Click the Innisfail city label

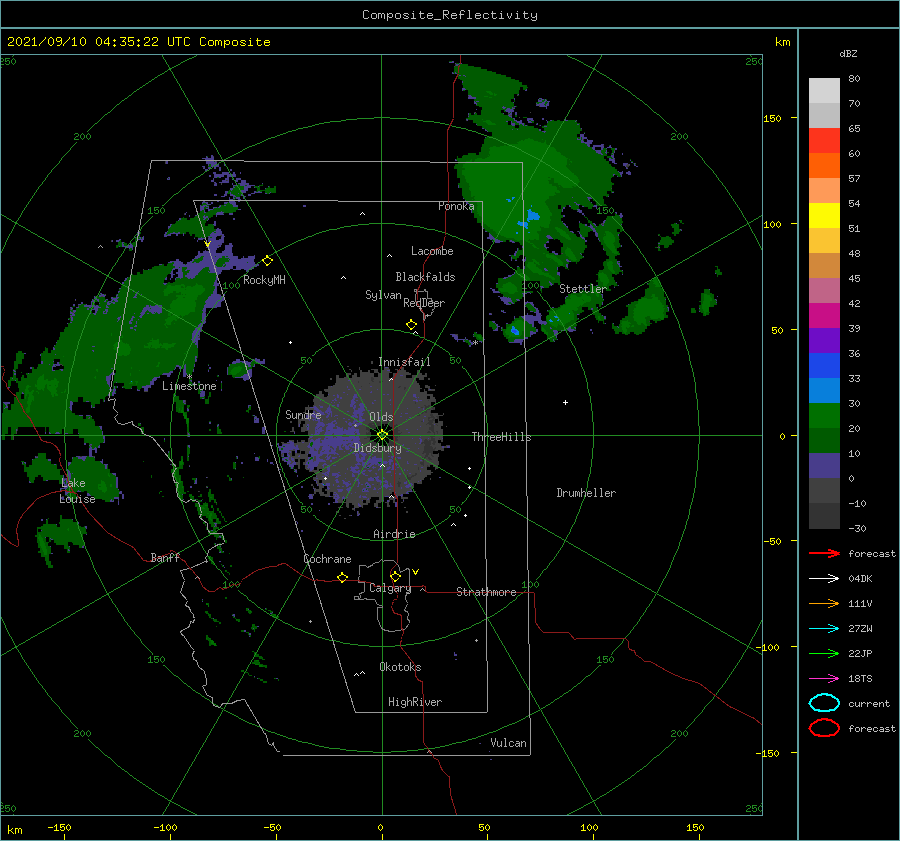(x=404, y=362)
